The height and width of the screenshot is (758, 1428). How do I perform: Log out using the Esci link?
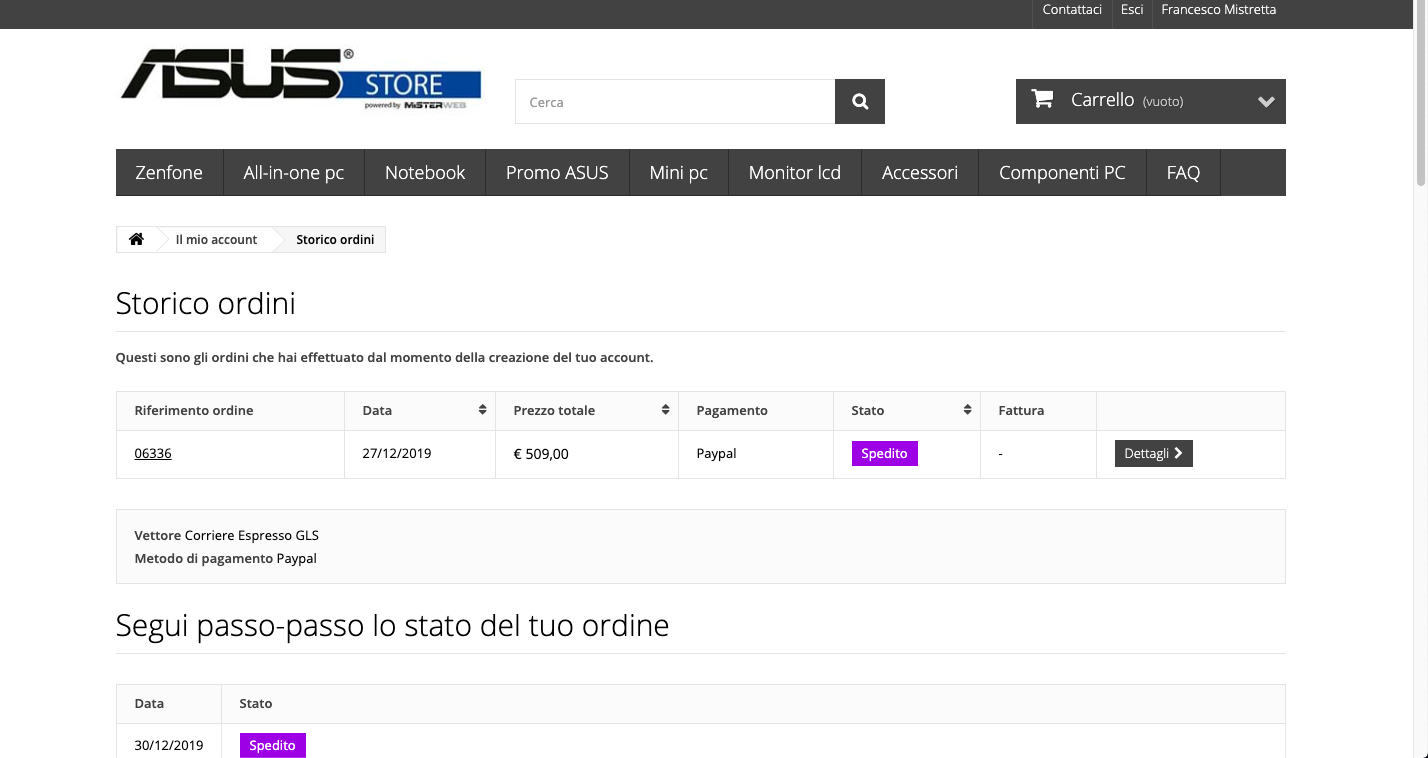1132,10
